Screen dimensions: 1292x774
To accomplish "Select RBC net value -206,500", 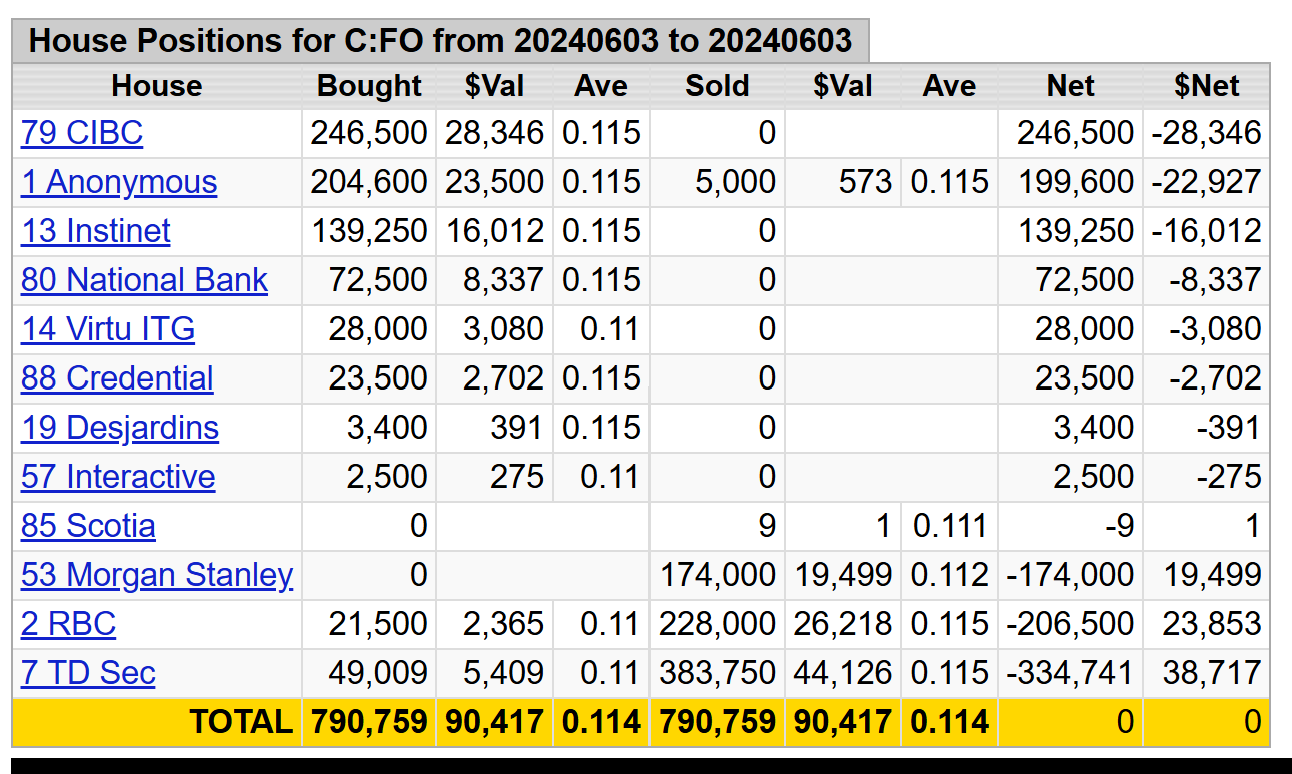I will 1070,624.
